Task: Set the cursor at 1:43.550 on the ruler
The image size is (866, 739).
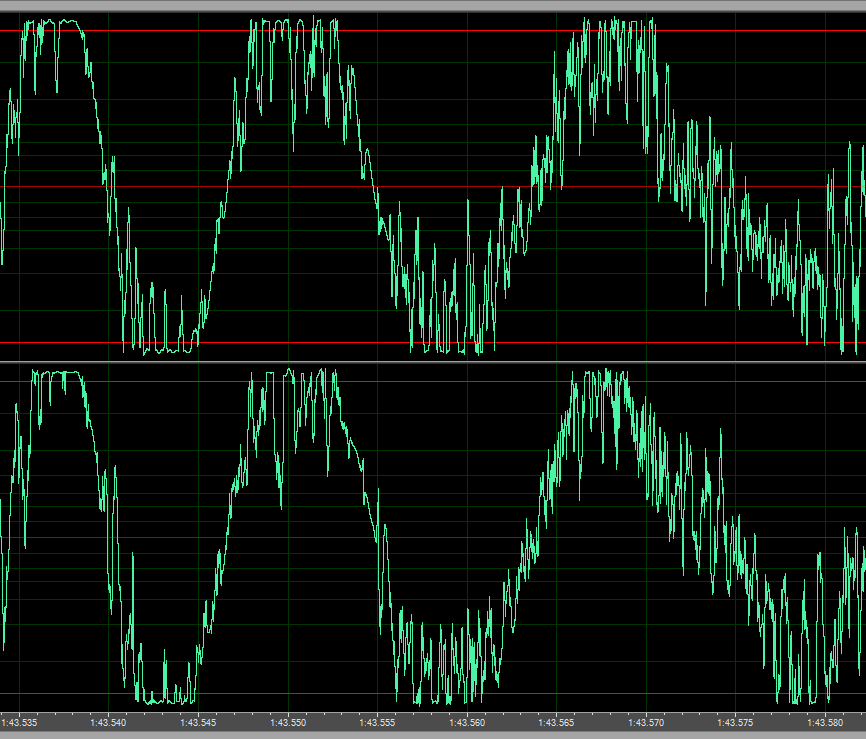Action: [x=288, y=721]
